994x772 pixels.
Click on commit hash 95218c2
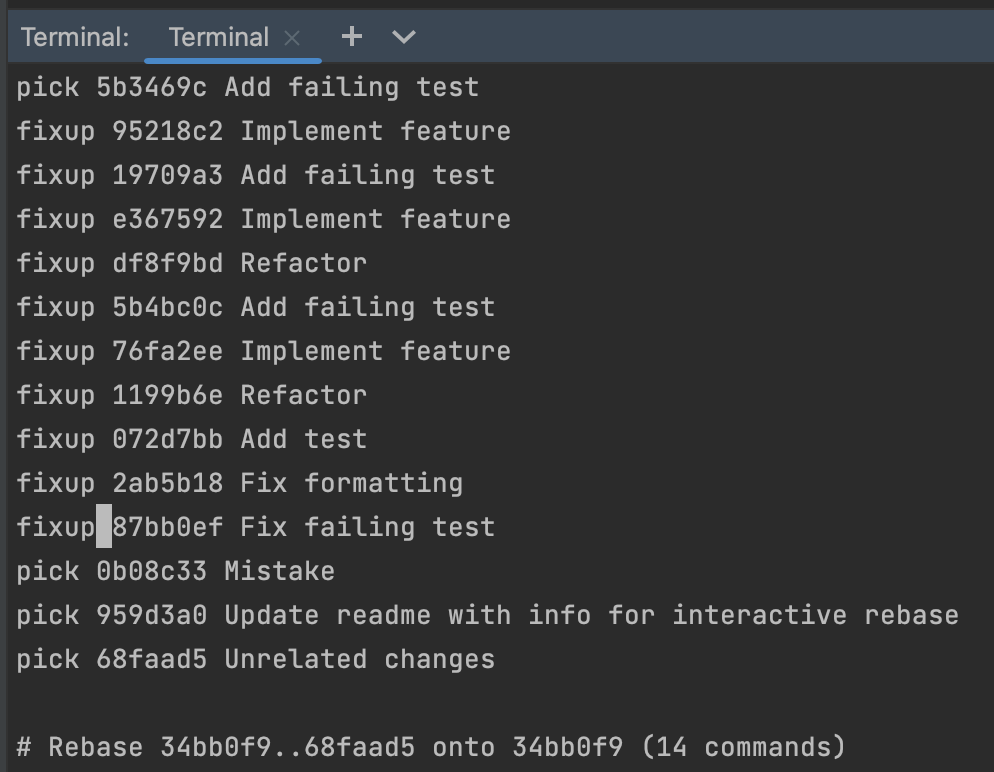[167, 131]
